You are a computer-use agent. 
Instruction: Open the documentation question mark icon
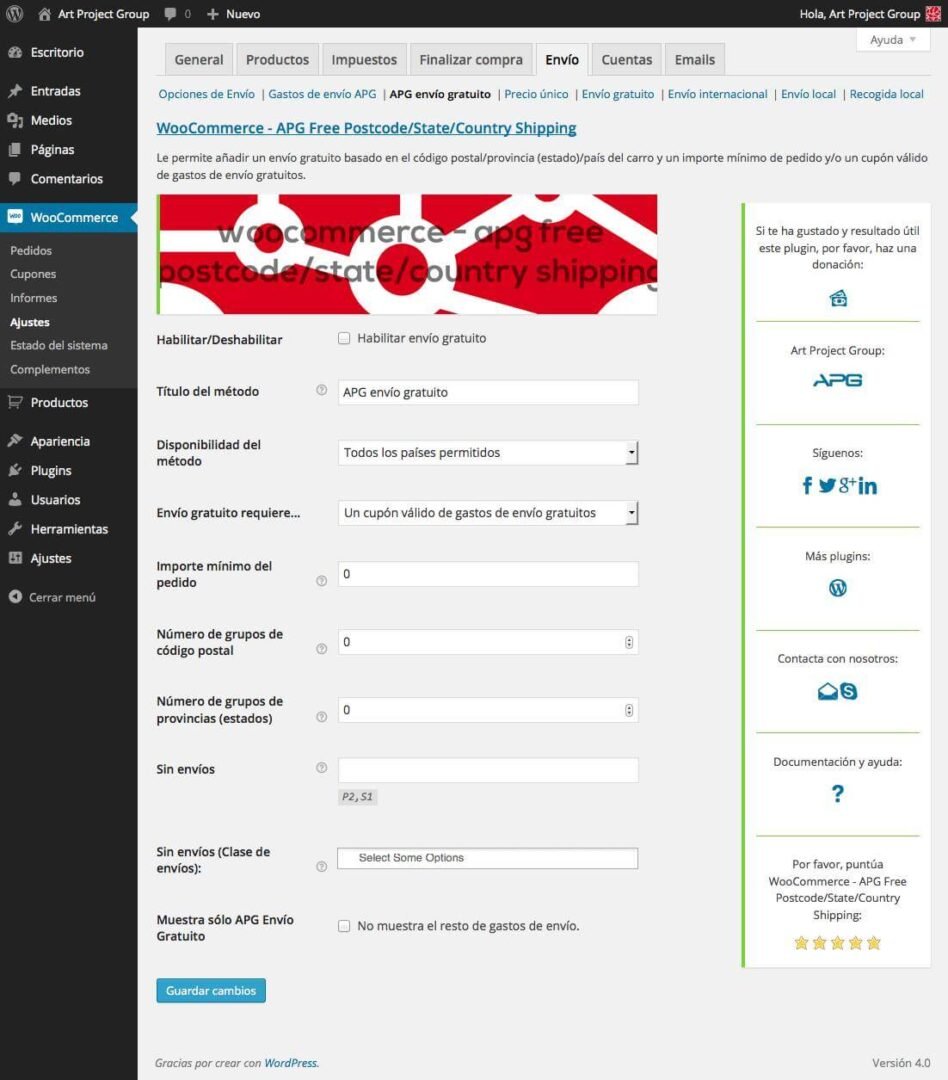point(838,793)
